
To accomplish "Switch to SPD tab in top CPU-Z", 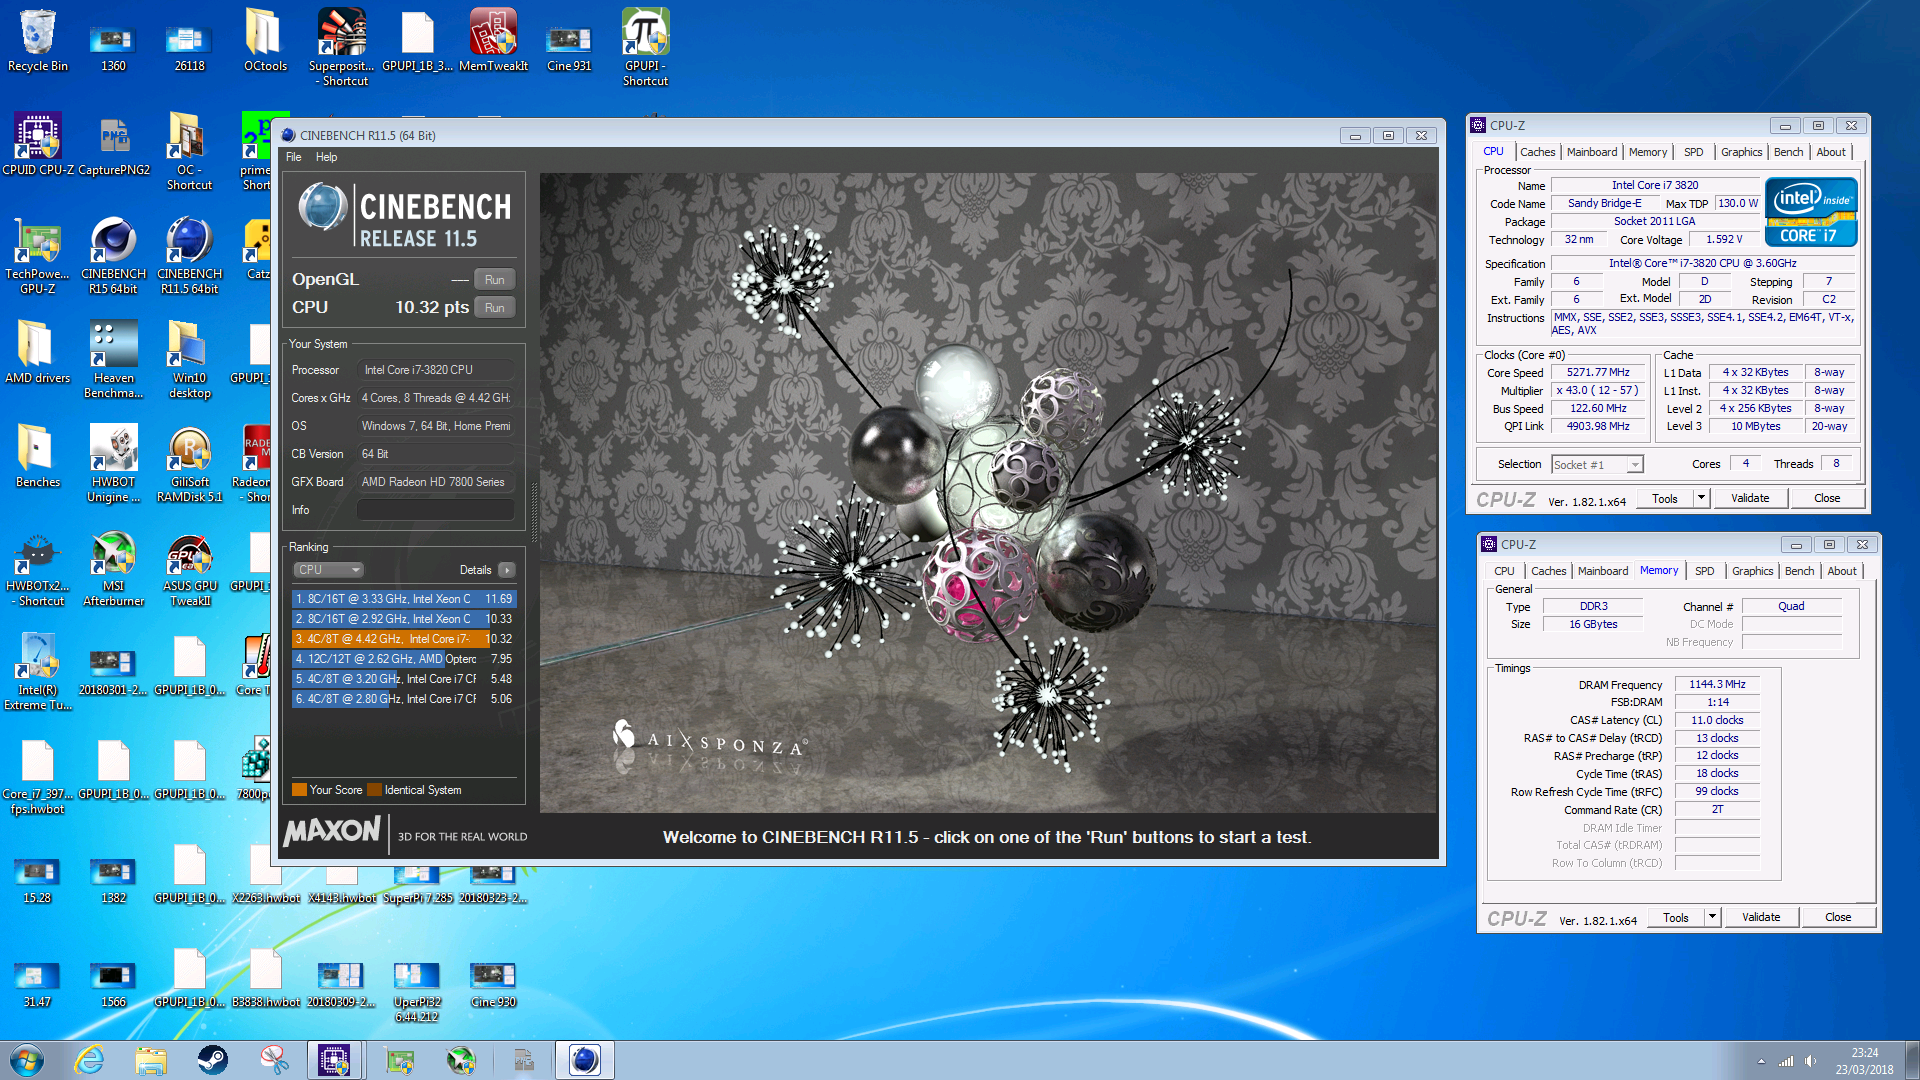I will coord(1693,152).
